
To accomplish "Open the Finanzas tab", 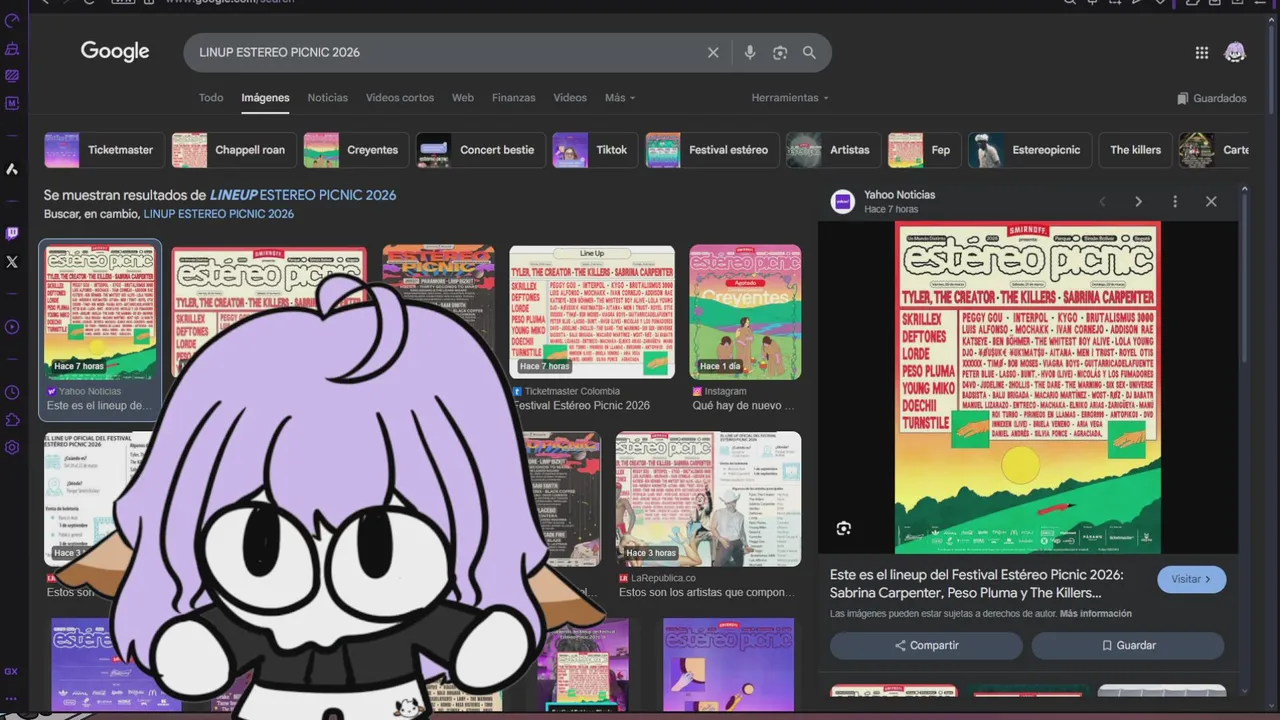I will coord(514,98).
